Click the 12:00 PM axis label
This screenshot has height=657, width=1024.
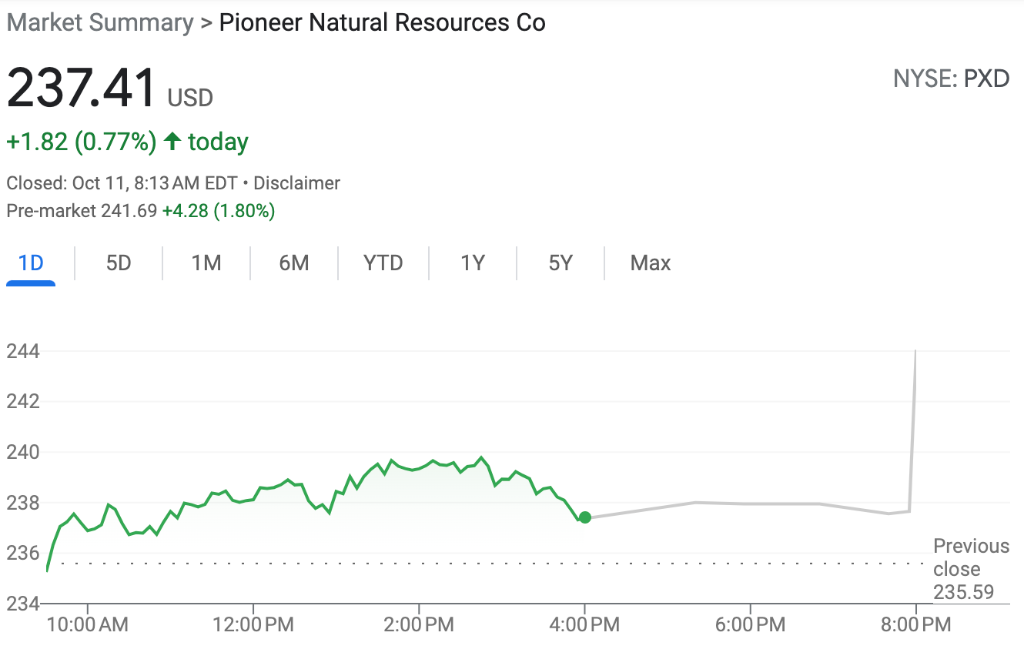[x=253, y=624]
